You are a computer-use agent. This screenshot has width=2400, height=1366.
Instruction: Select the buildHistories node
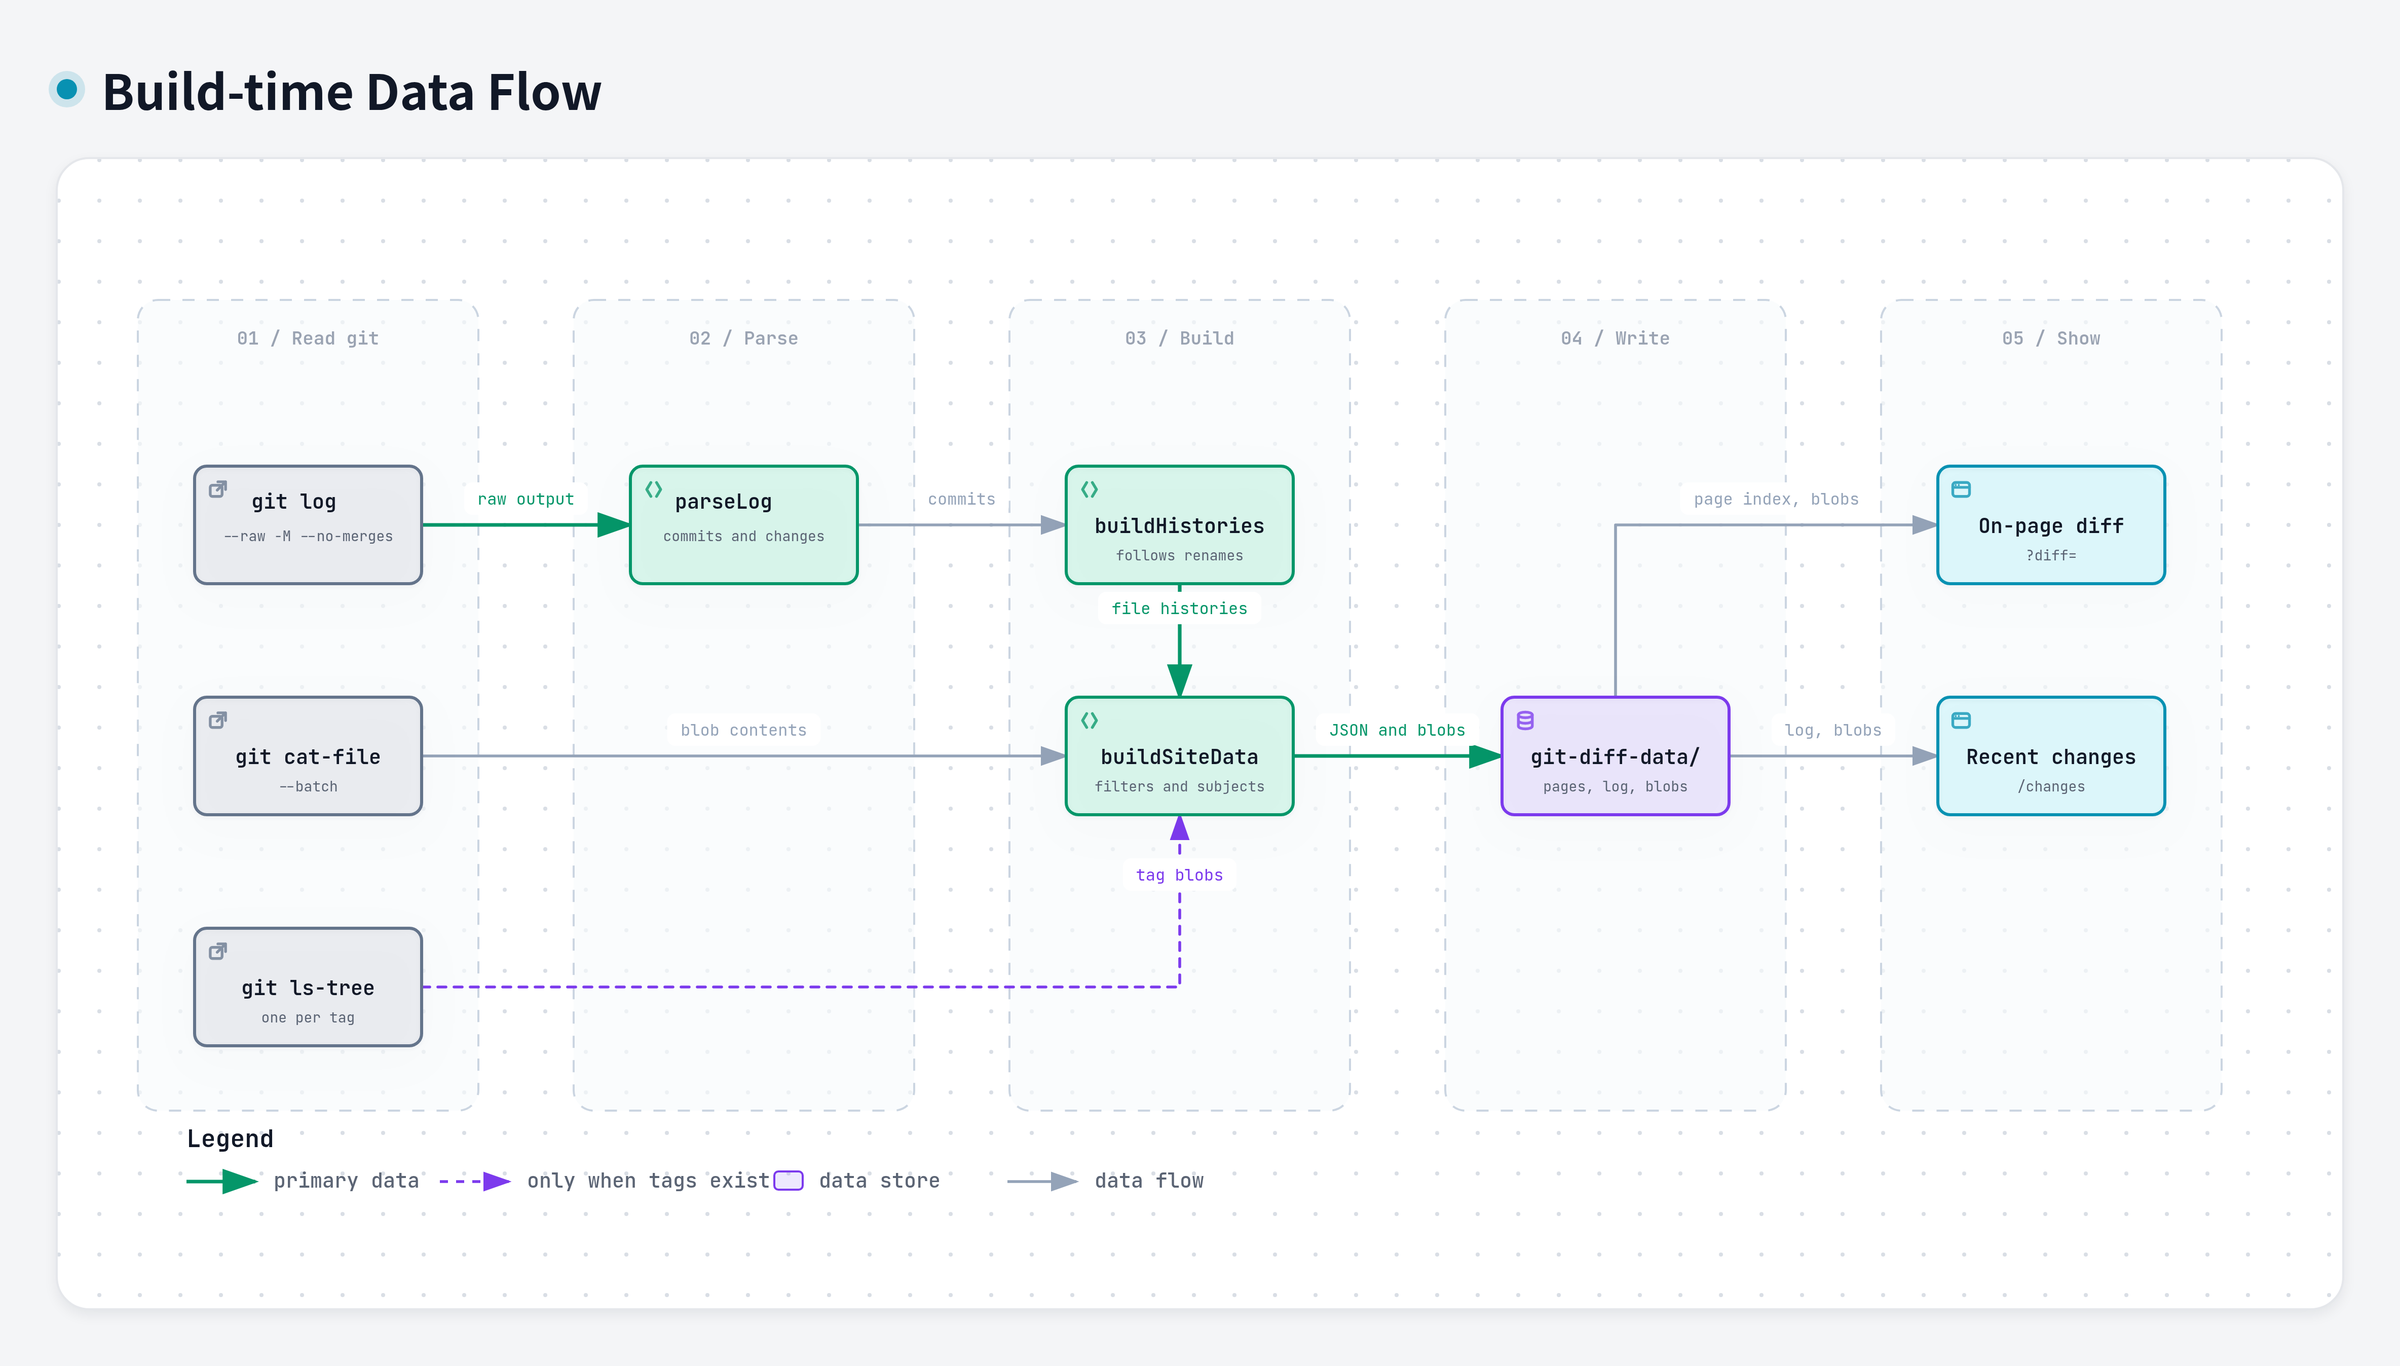1180,525
